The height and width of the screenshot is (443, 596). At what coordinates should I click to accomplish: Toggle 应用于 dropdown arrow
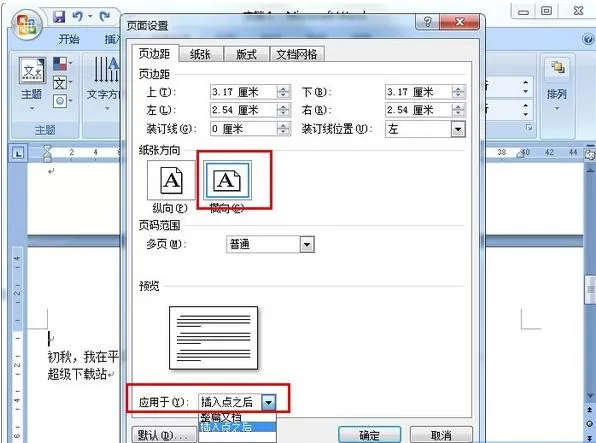pyautogui.click(x=268, y=402)
